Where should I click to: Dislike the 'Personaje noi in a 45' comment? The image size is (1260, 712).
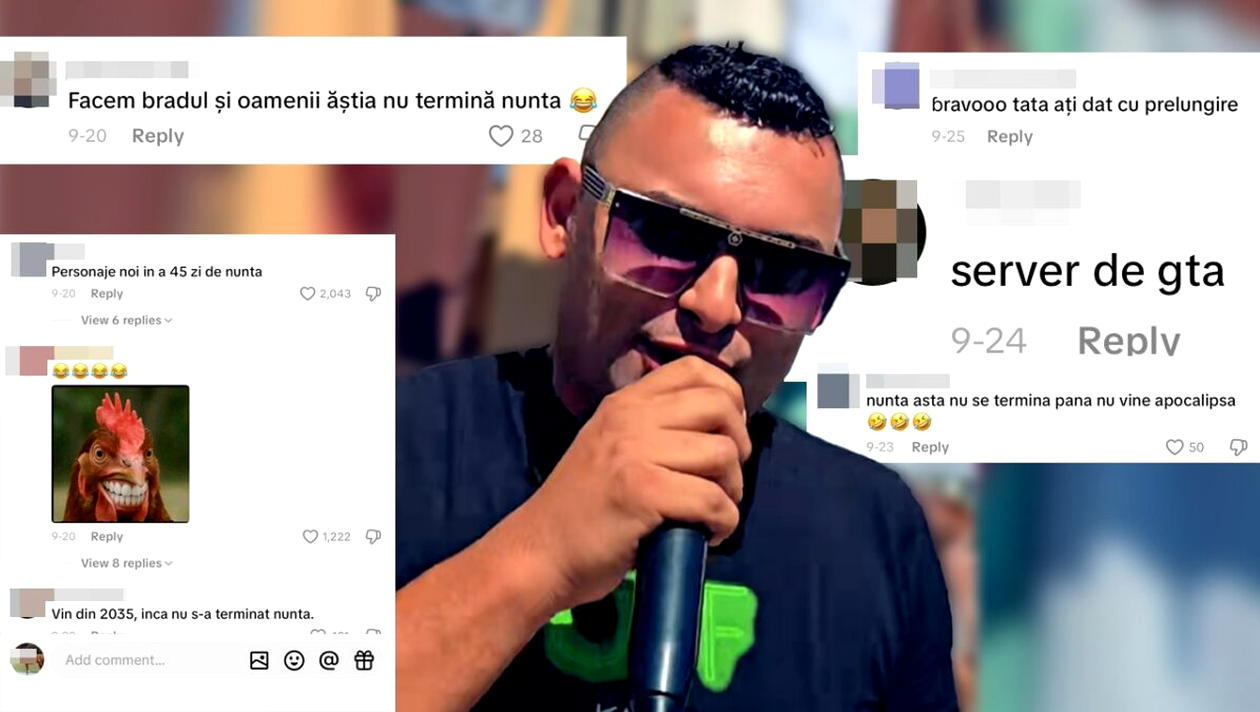[373, 294]
